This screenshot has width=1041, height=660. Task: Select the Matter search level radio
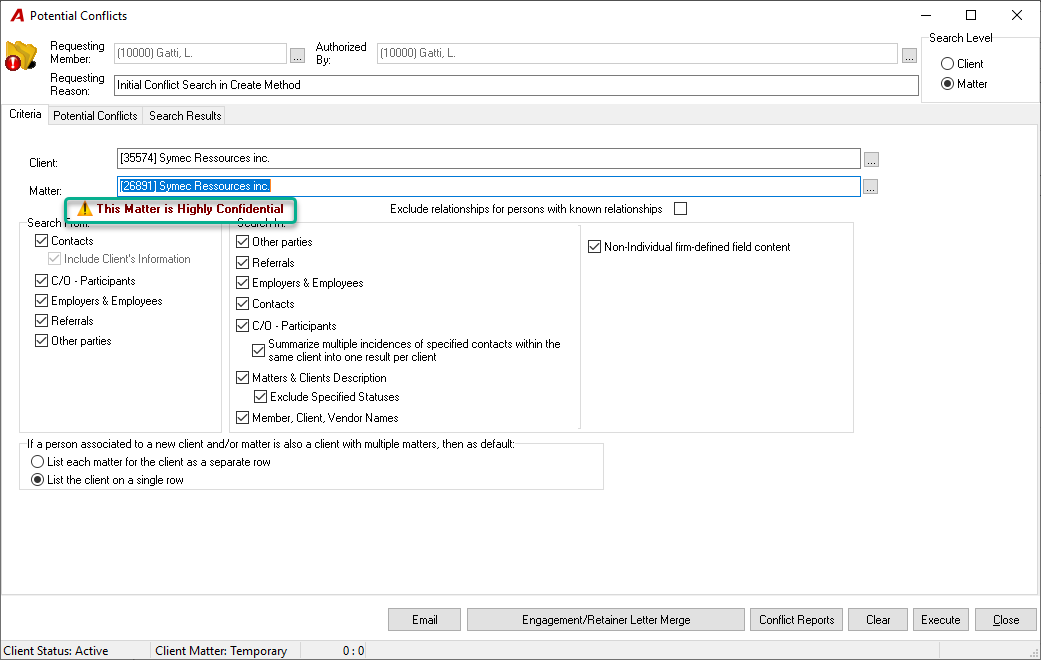coord(947,84)
